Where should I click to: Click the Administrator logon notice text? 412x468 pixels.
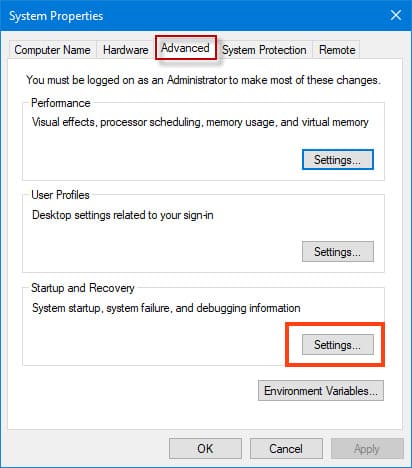[x=203, y=80]
